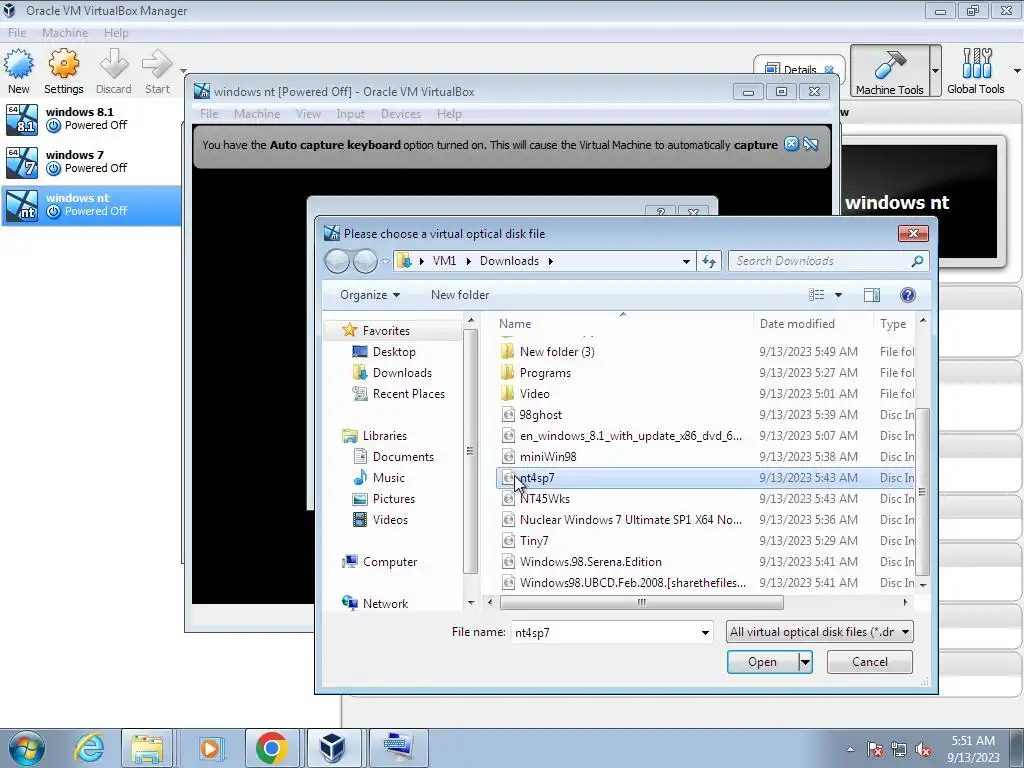Click the taskbar clock showing 5:51 AM
The image size is (1024, 768).
tap(973, 749)
